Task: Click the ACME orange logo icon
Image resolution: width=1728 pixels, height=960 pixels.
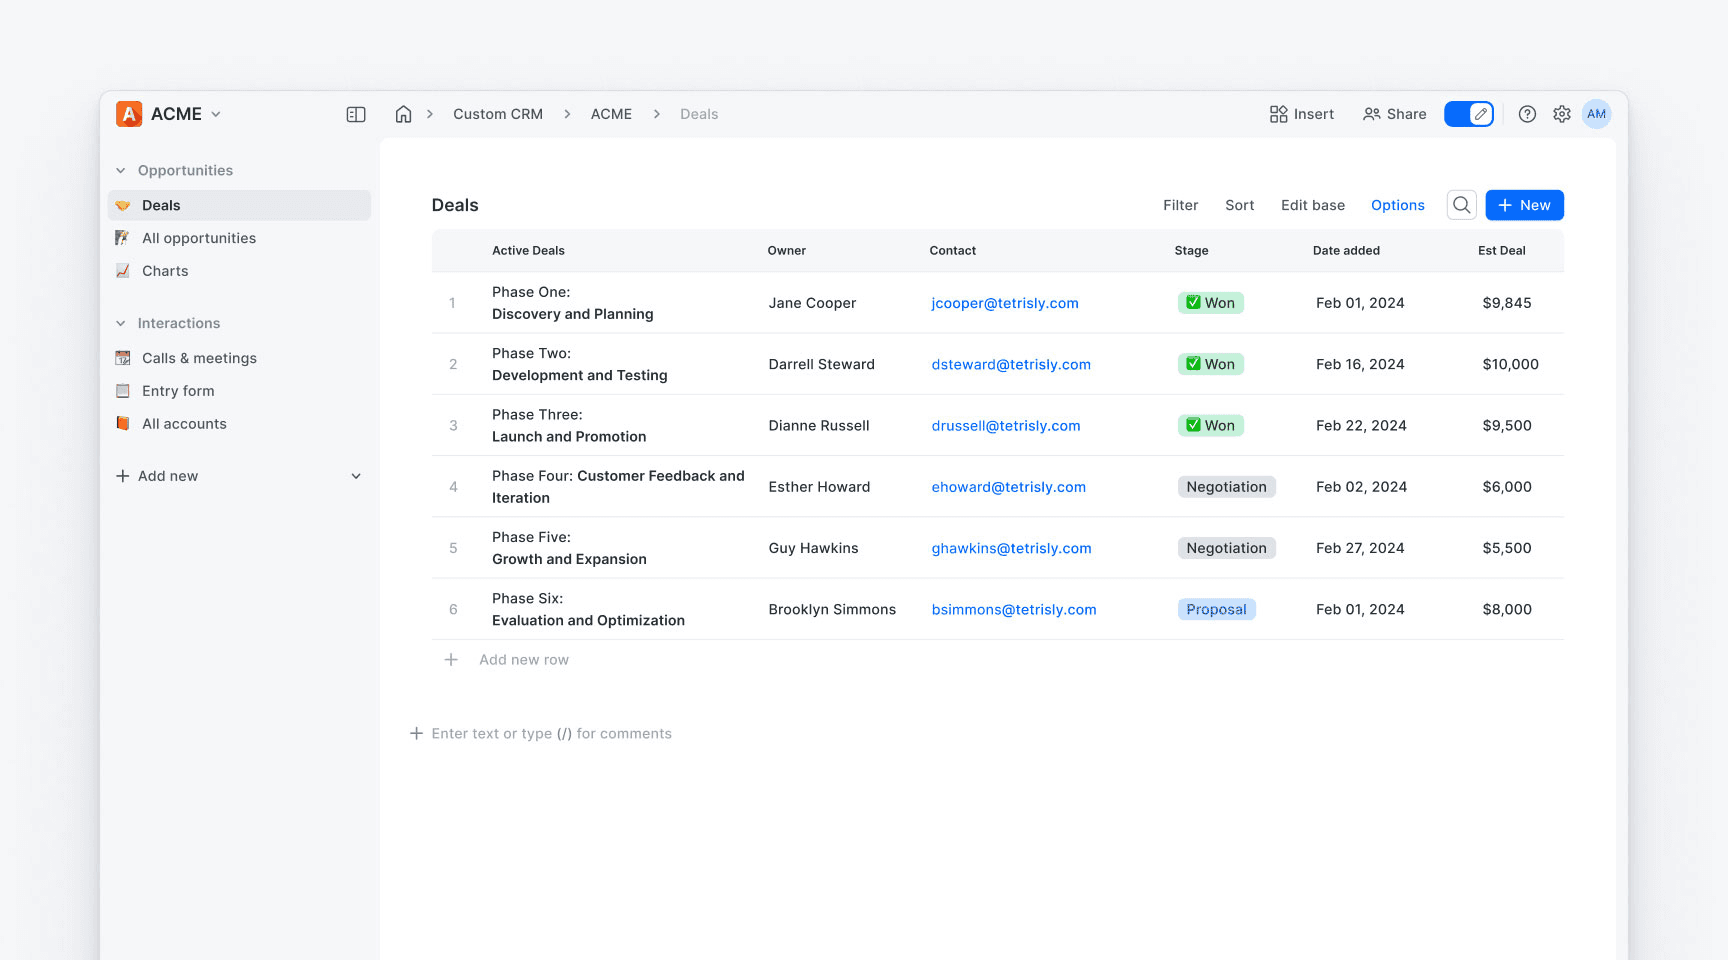Action: 129,114
